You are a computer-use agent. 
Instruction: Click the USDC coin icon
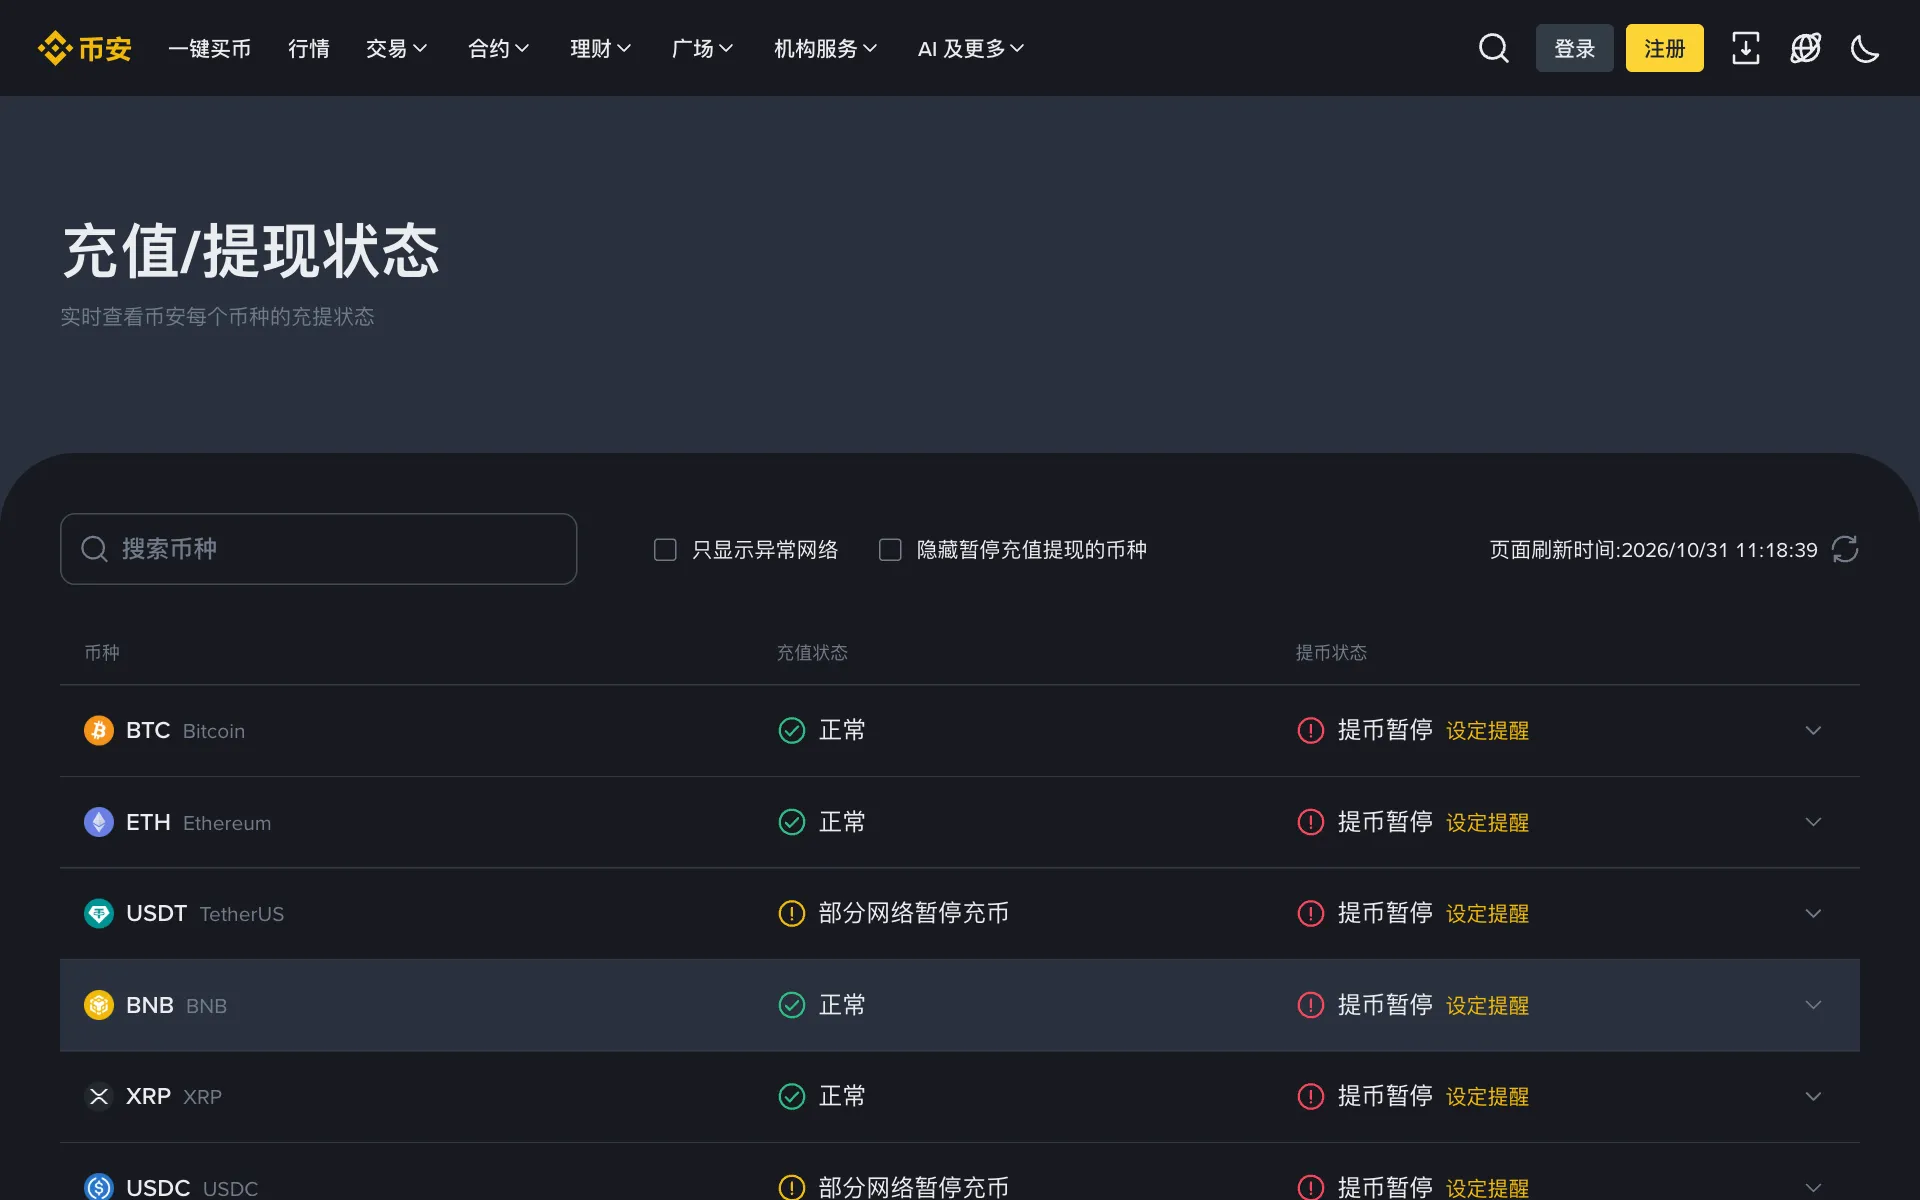(x=99, y=1187)
